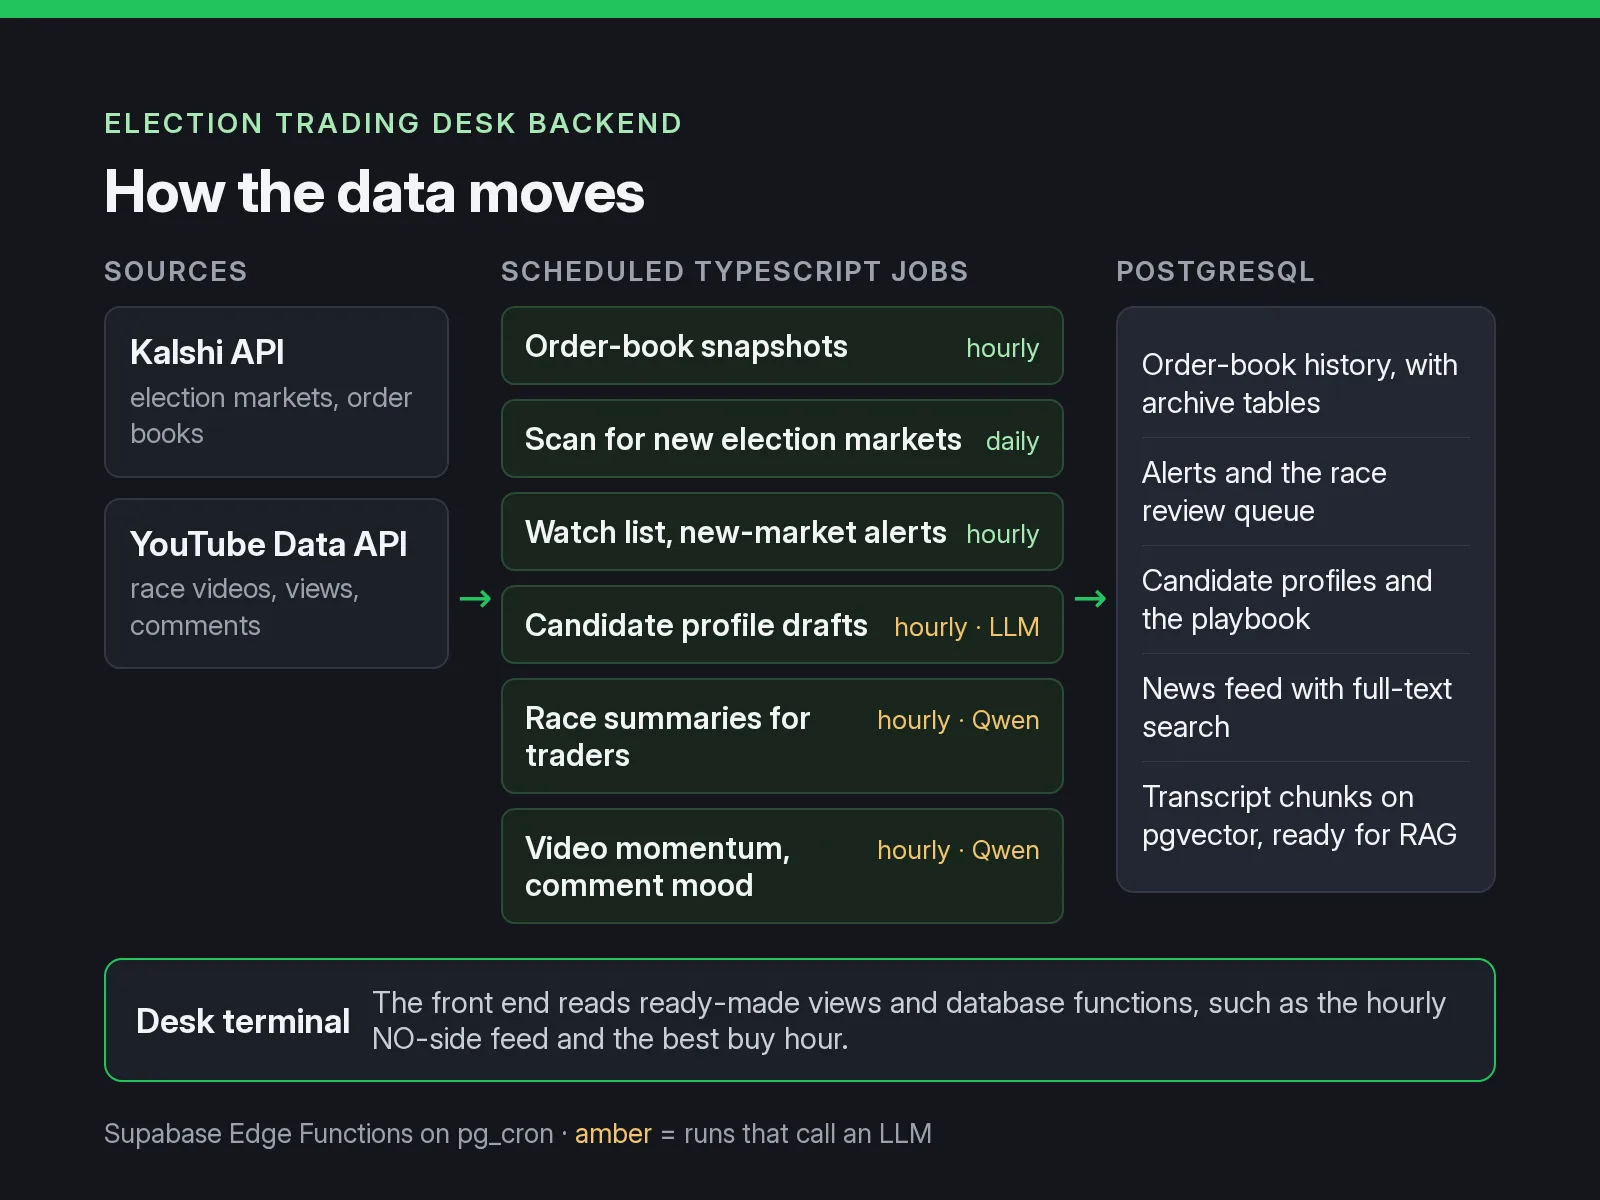Click 'Candidate profiles and the playbook'

pos(1287,600)
